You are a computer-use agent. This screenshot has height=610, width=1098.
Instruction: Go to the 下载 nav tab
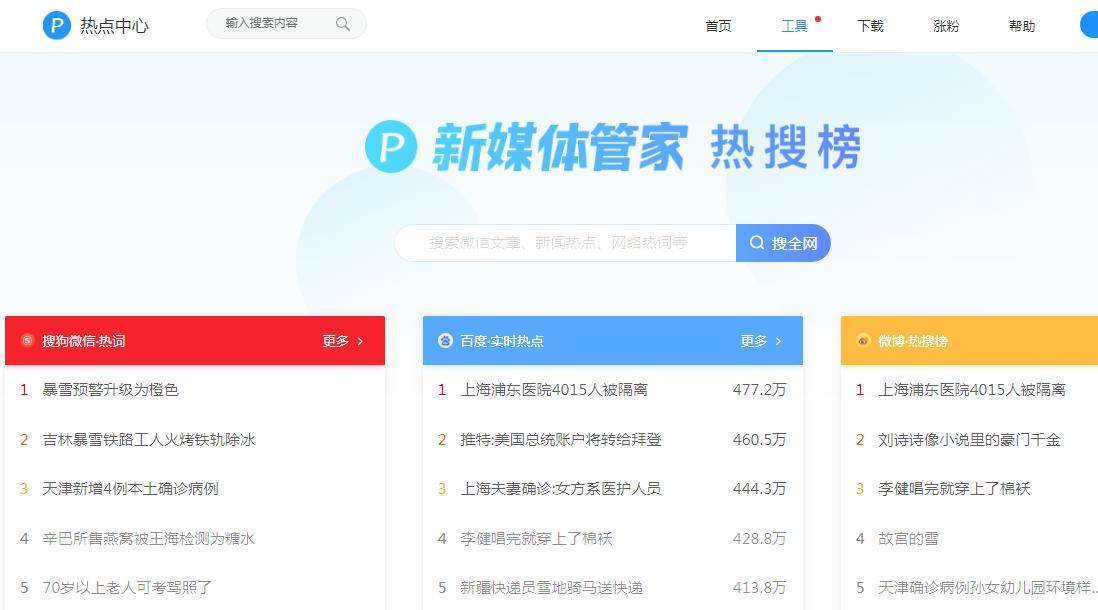870,26
